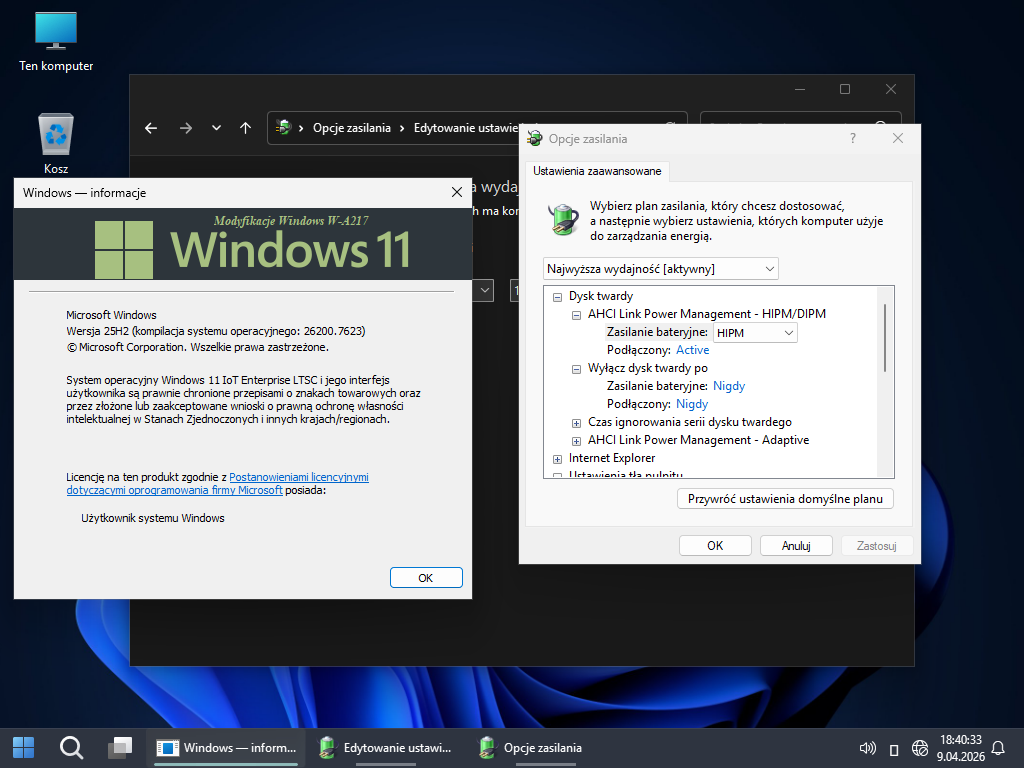Viewport: 1024px width, 768px height.
Task: Go back with the Explorer back arrow
Action: point(151,128)
